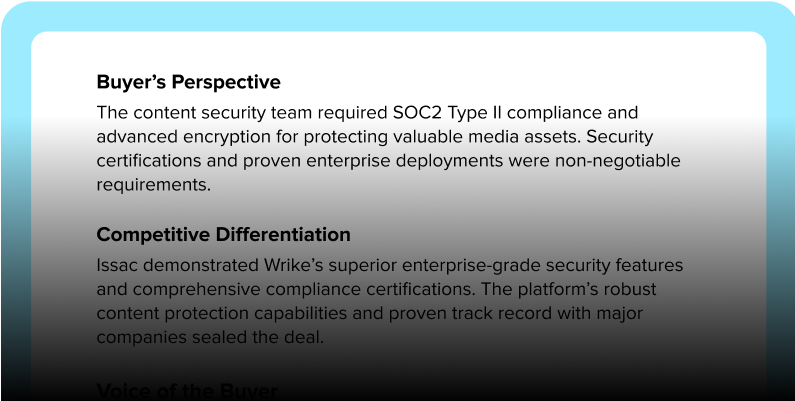Click the Buyer's Perspective heading
The height and width of the screenshot is (401, 795).
tap(188, 82)
